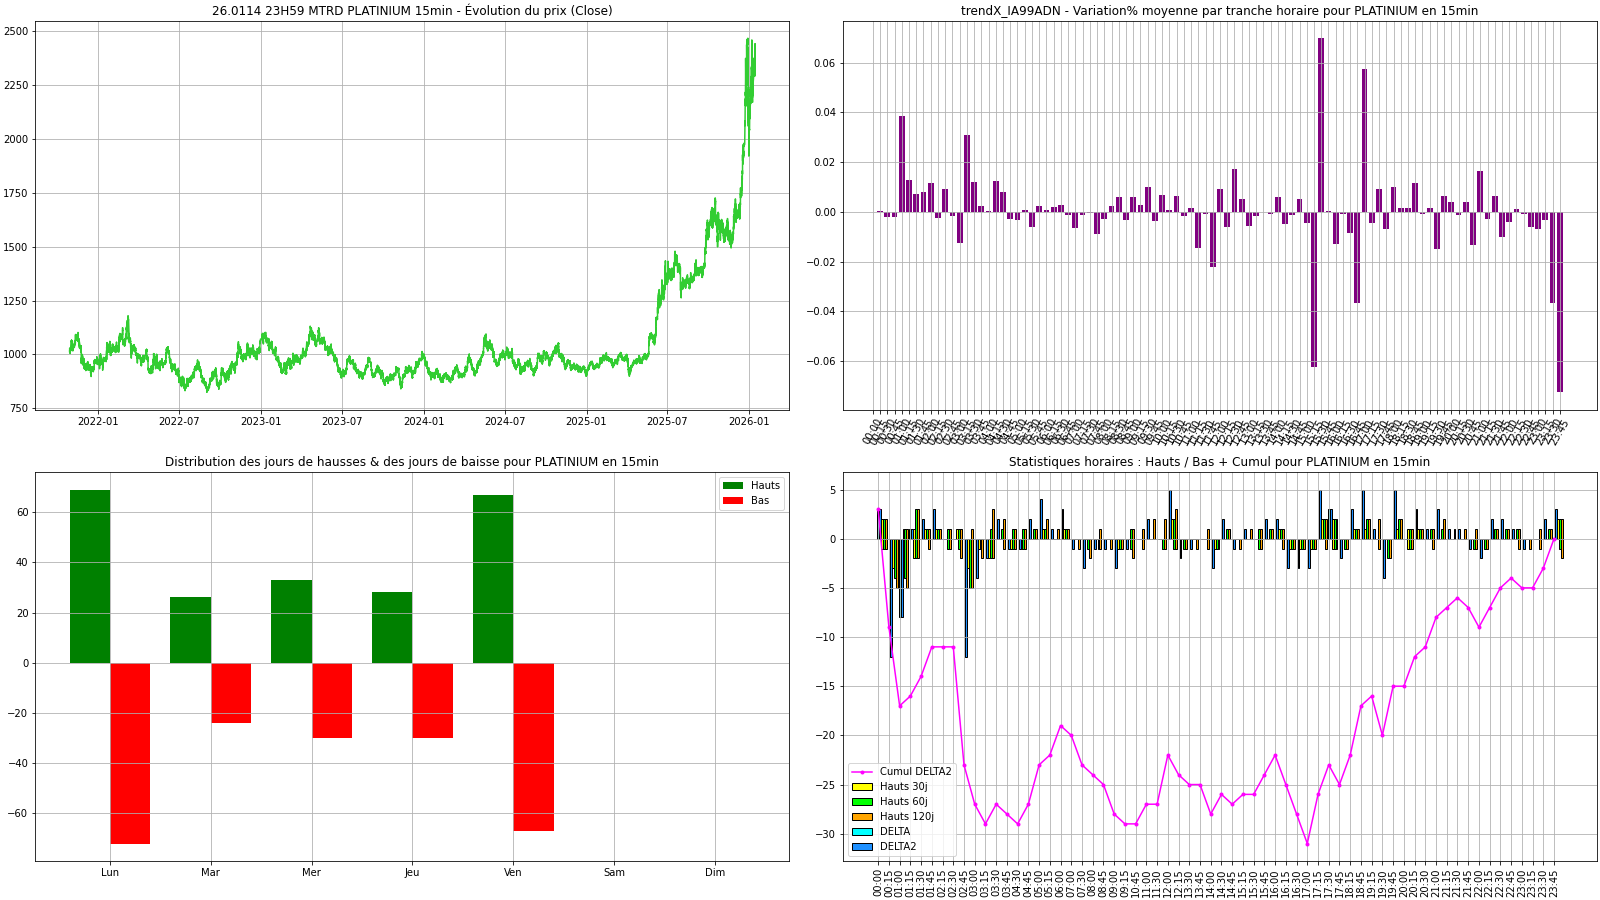The width and height of the screenshot is (1600, 900).
Task: Click the green Hauts bar for Lun
Action: 90,576
